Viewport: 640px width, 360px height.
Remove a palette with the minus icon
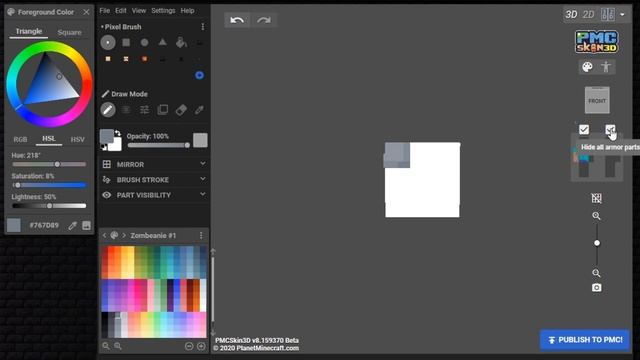[189, 346]
